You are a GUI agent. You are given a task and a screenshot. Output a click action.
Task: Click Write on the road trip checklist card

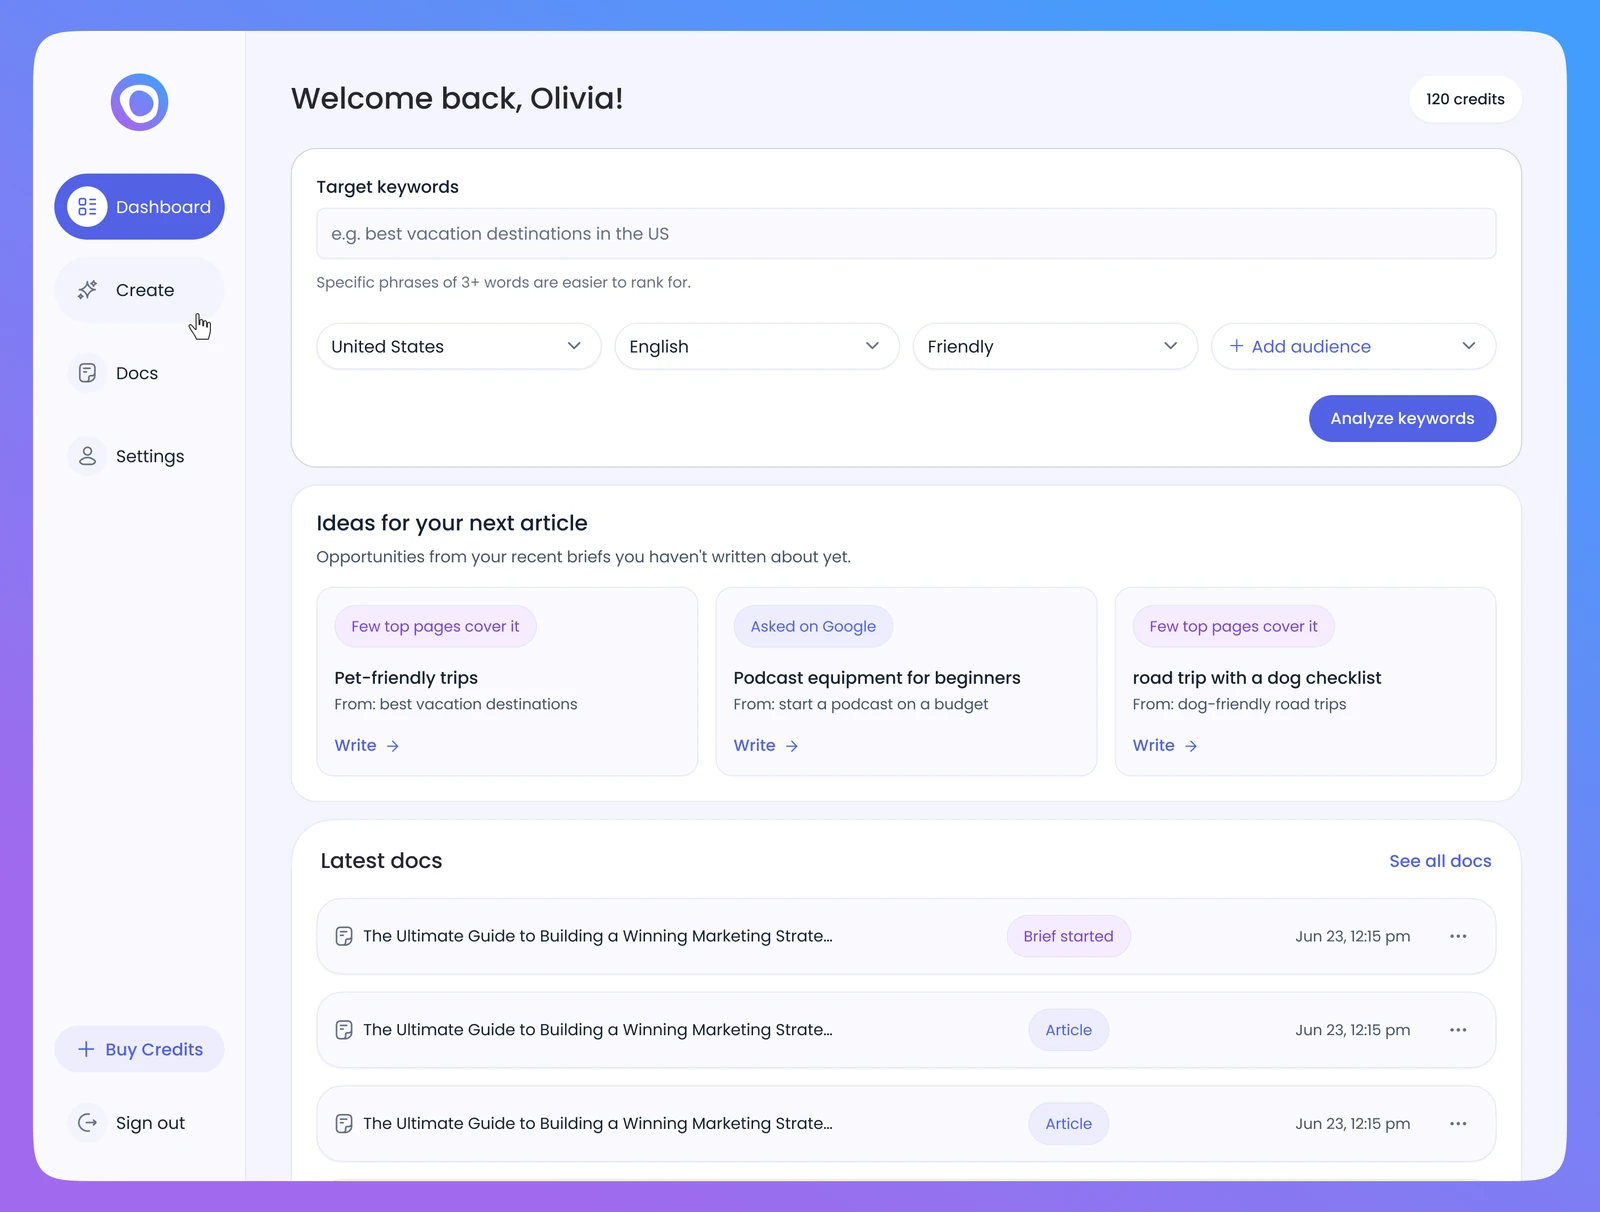(1164, 745)
